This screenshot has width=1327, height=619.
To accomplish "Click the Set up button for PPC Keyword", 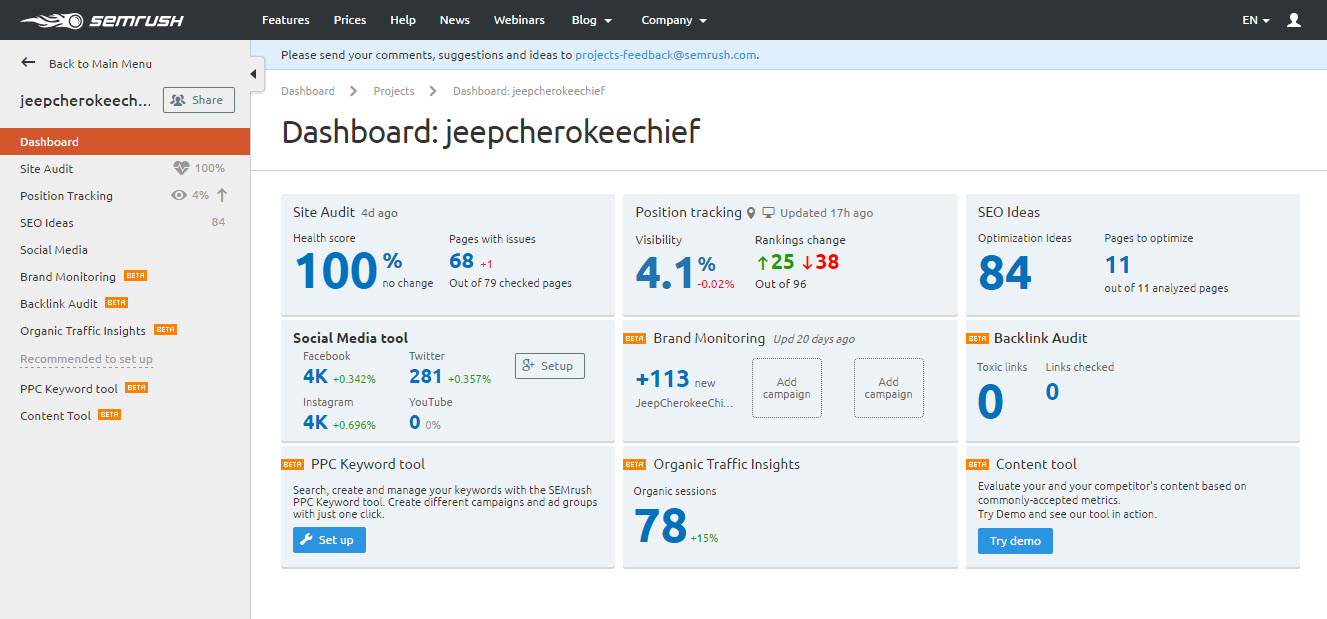I will pyautogui.click(x=329, y=540).
